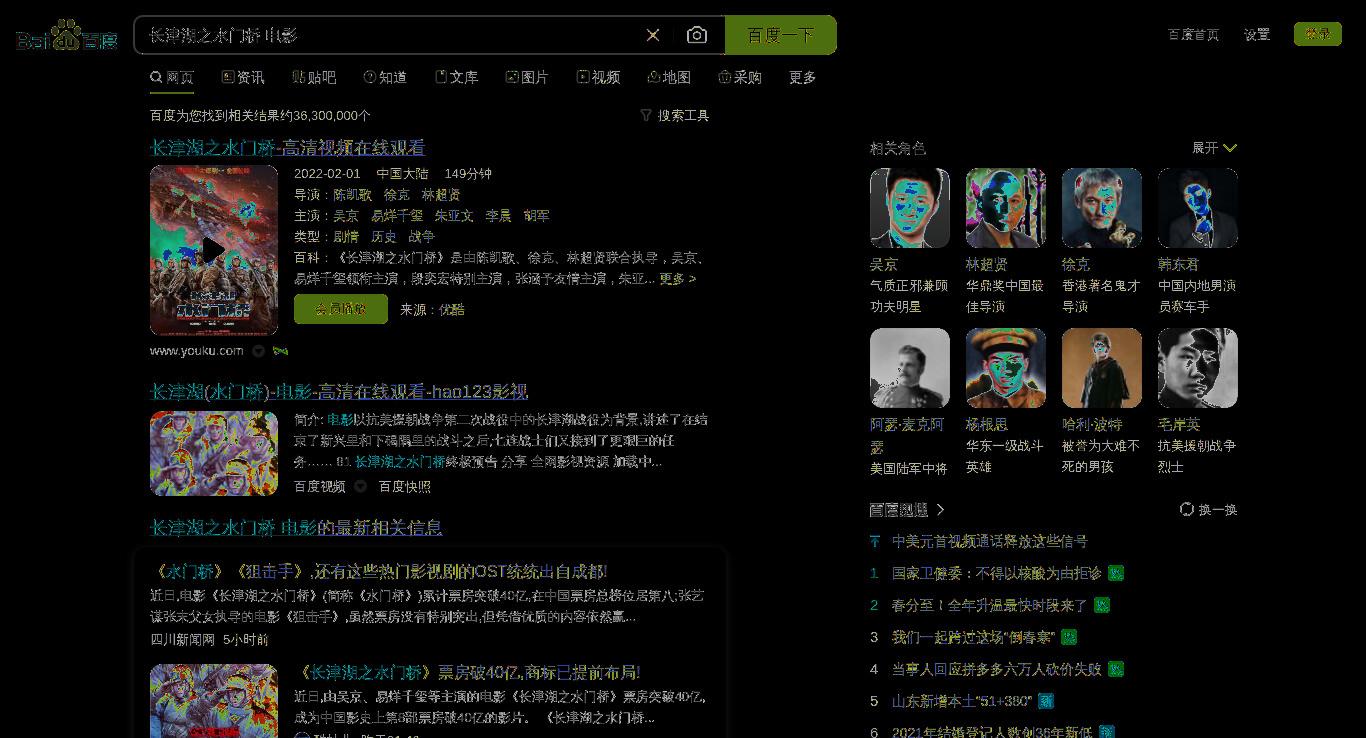Open the OST news article headline

[x=379, y=572]
